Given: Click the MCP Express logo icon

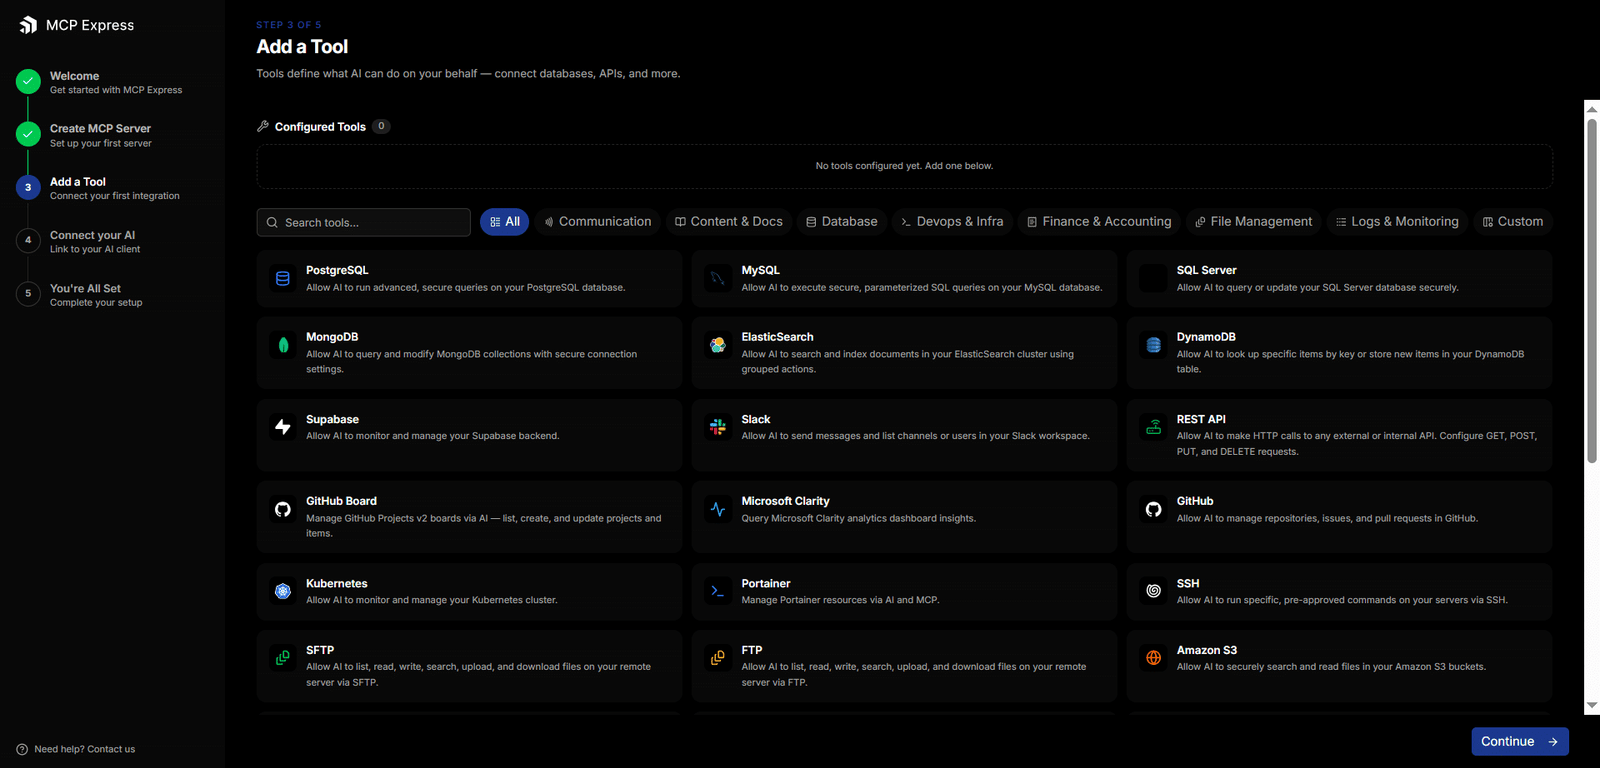Looking at the screenshot, I should click(x=28, y=25).
